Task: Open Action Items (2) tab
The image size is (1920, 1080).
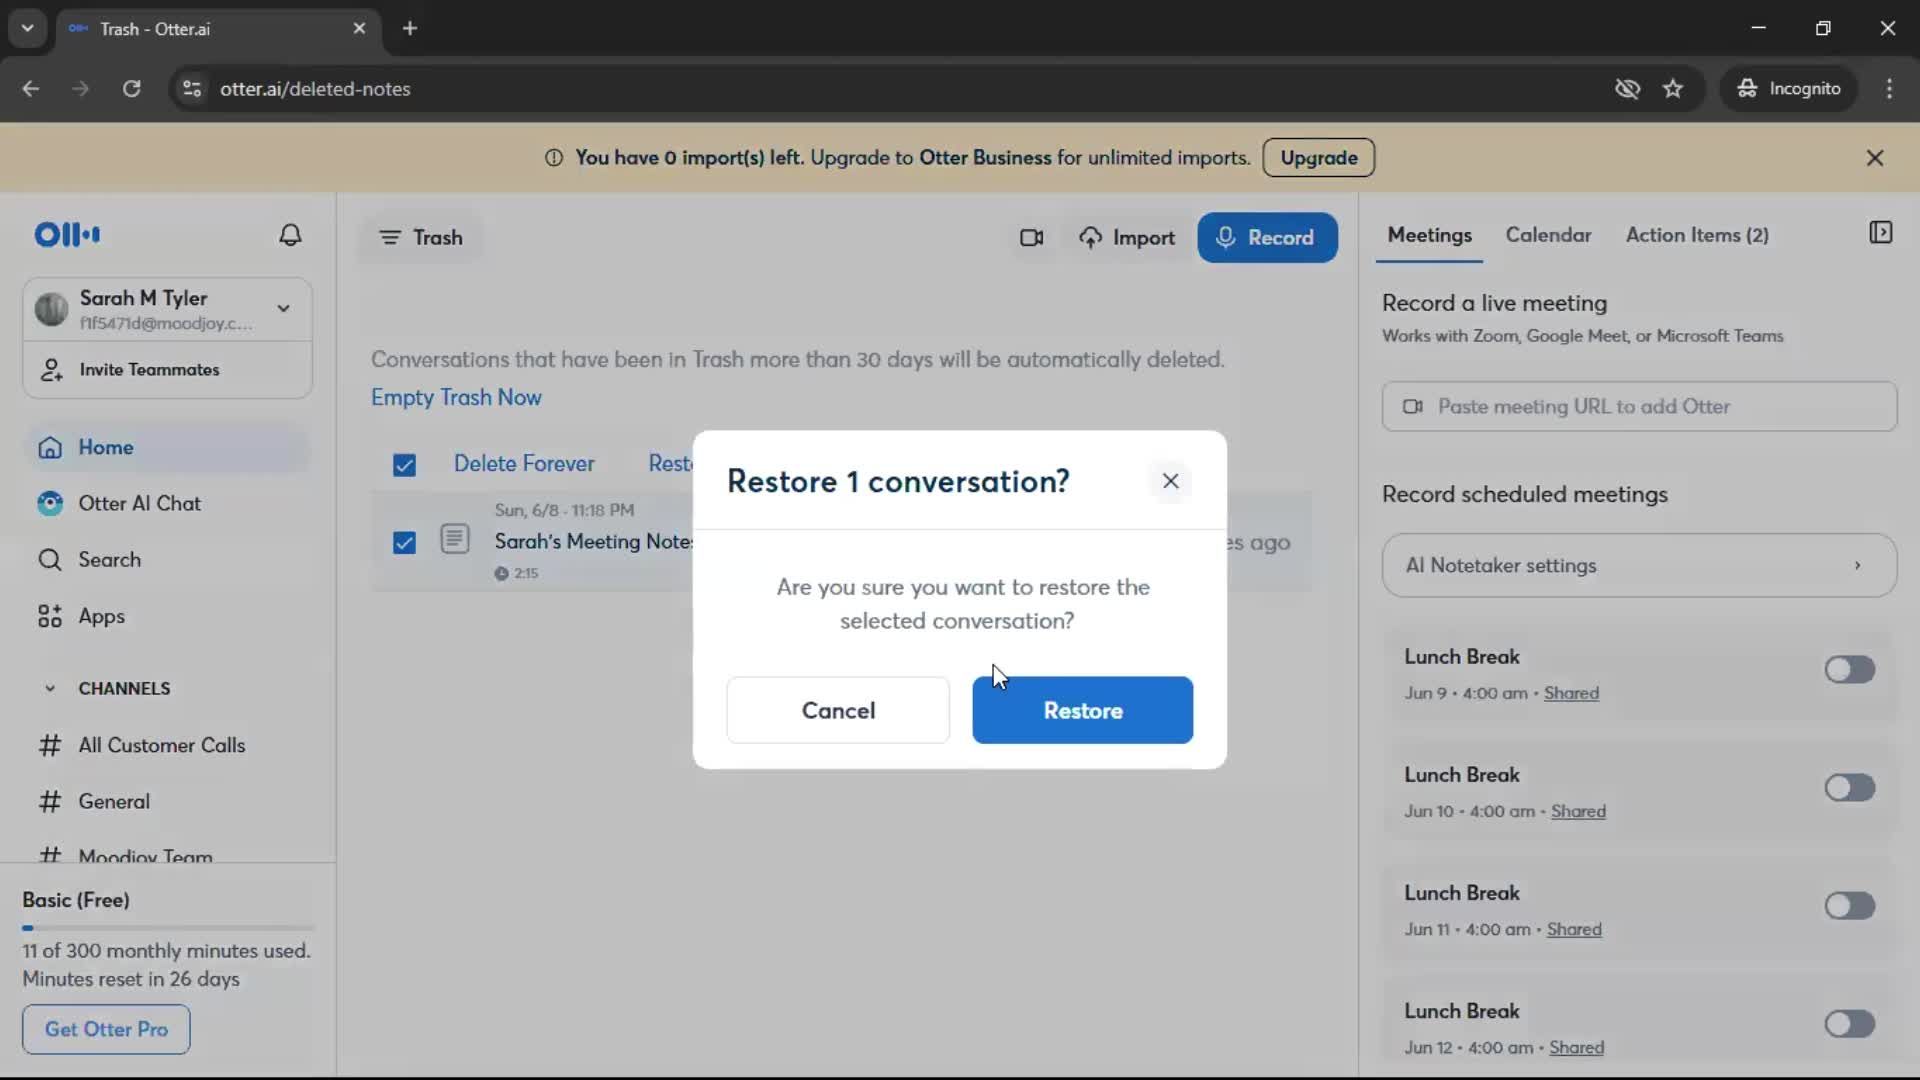Action: pyautogui.click(x=1697, y=235)
